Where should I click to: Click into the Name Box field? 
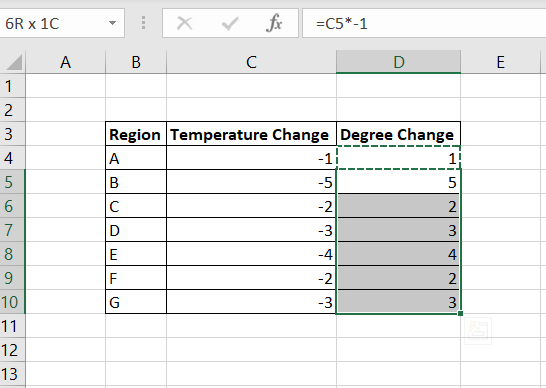54,23
